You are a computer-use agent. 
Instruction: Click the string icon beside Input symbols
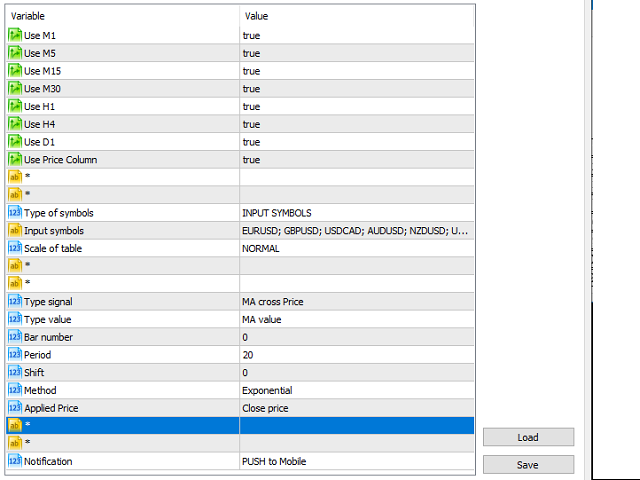tap(15, 231)
